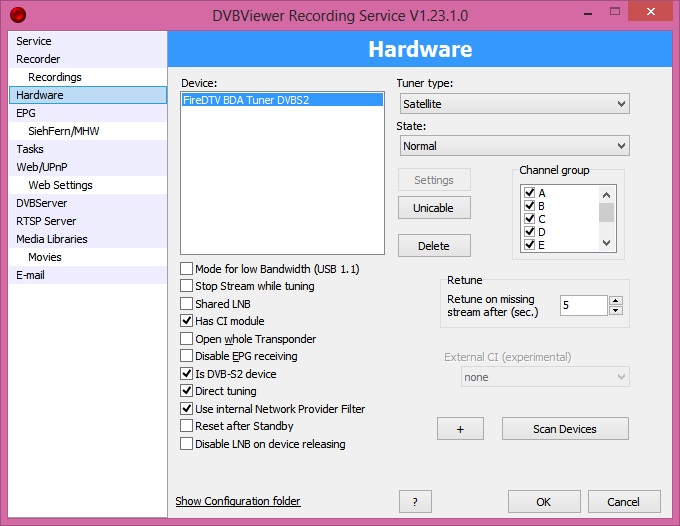Go to the Recordings sub-page

pyautogui.click(x=88, y=77)
